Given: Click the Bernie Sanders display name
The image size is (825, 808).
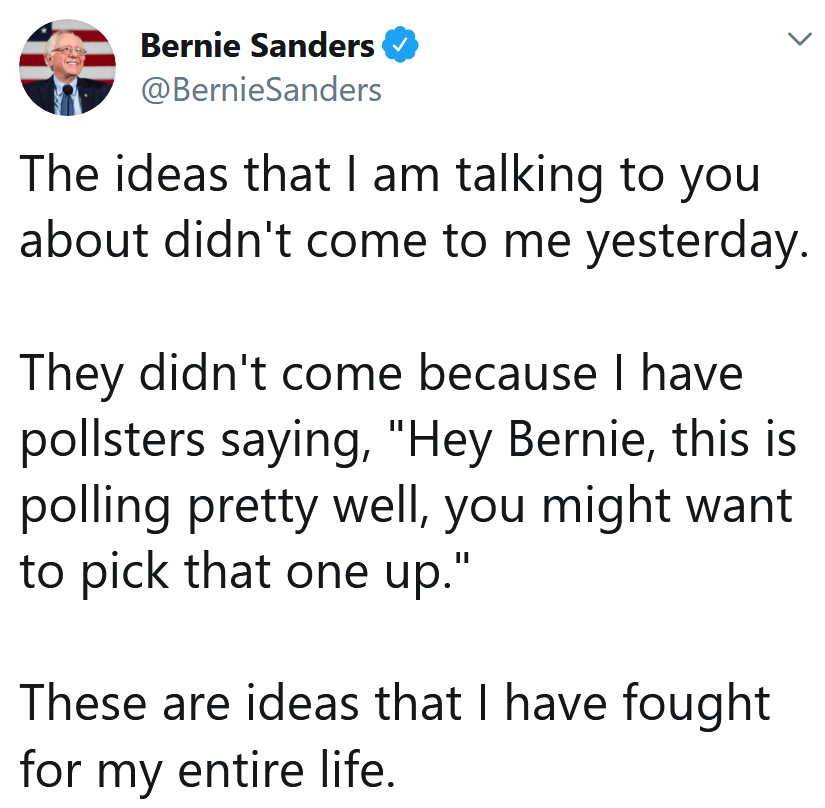Looking at the screenshot, I should 257,45.
